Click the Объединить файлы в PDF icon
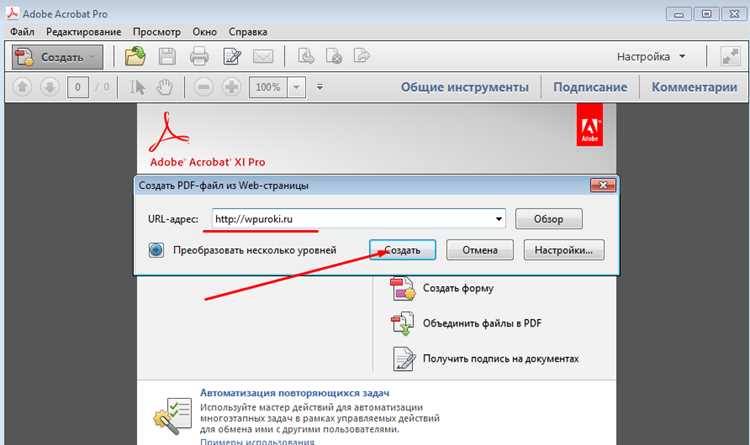 [x=403, y=323]
